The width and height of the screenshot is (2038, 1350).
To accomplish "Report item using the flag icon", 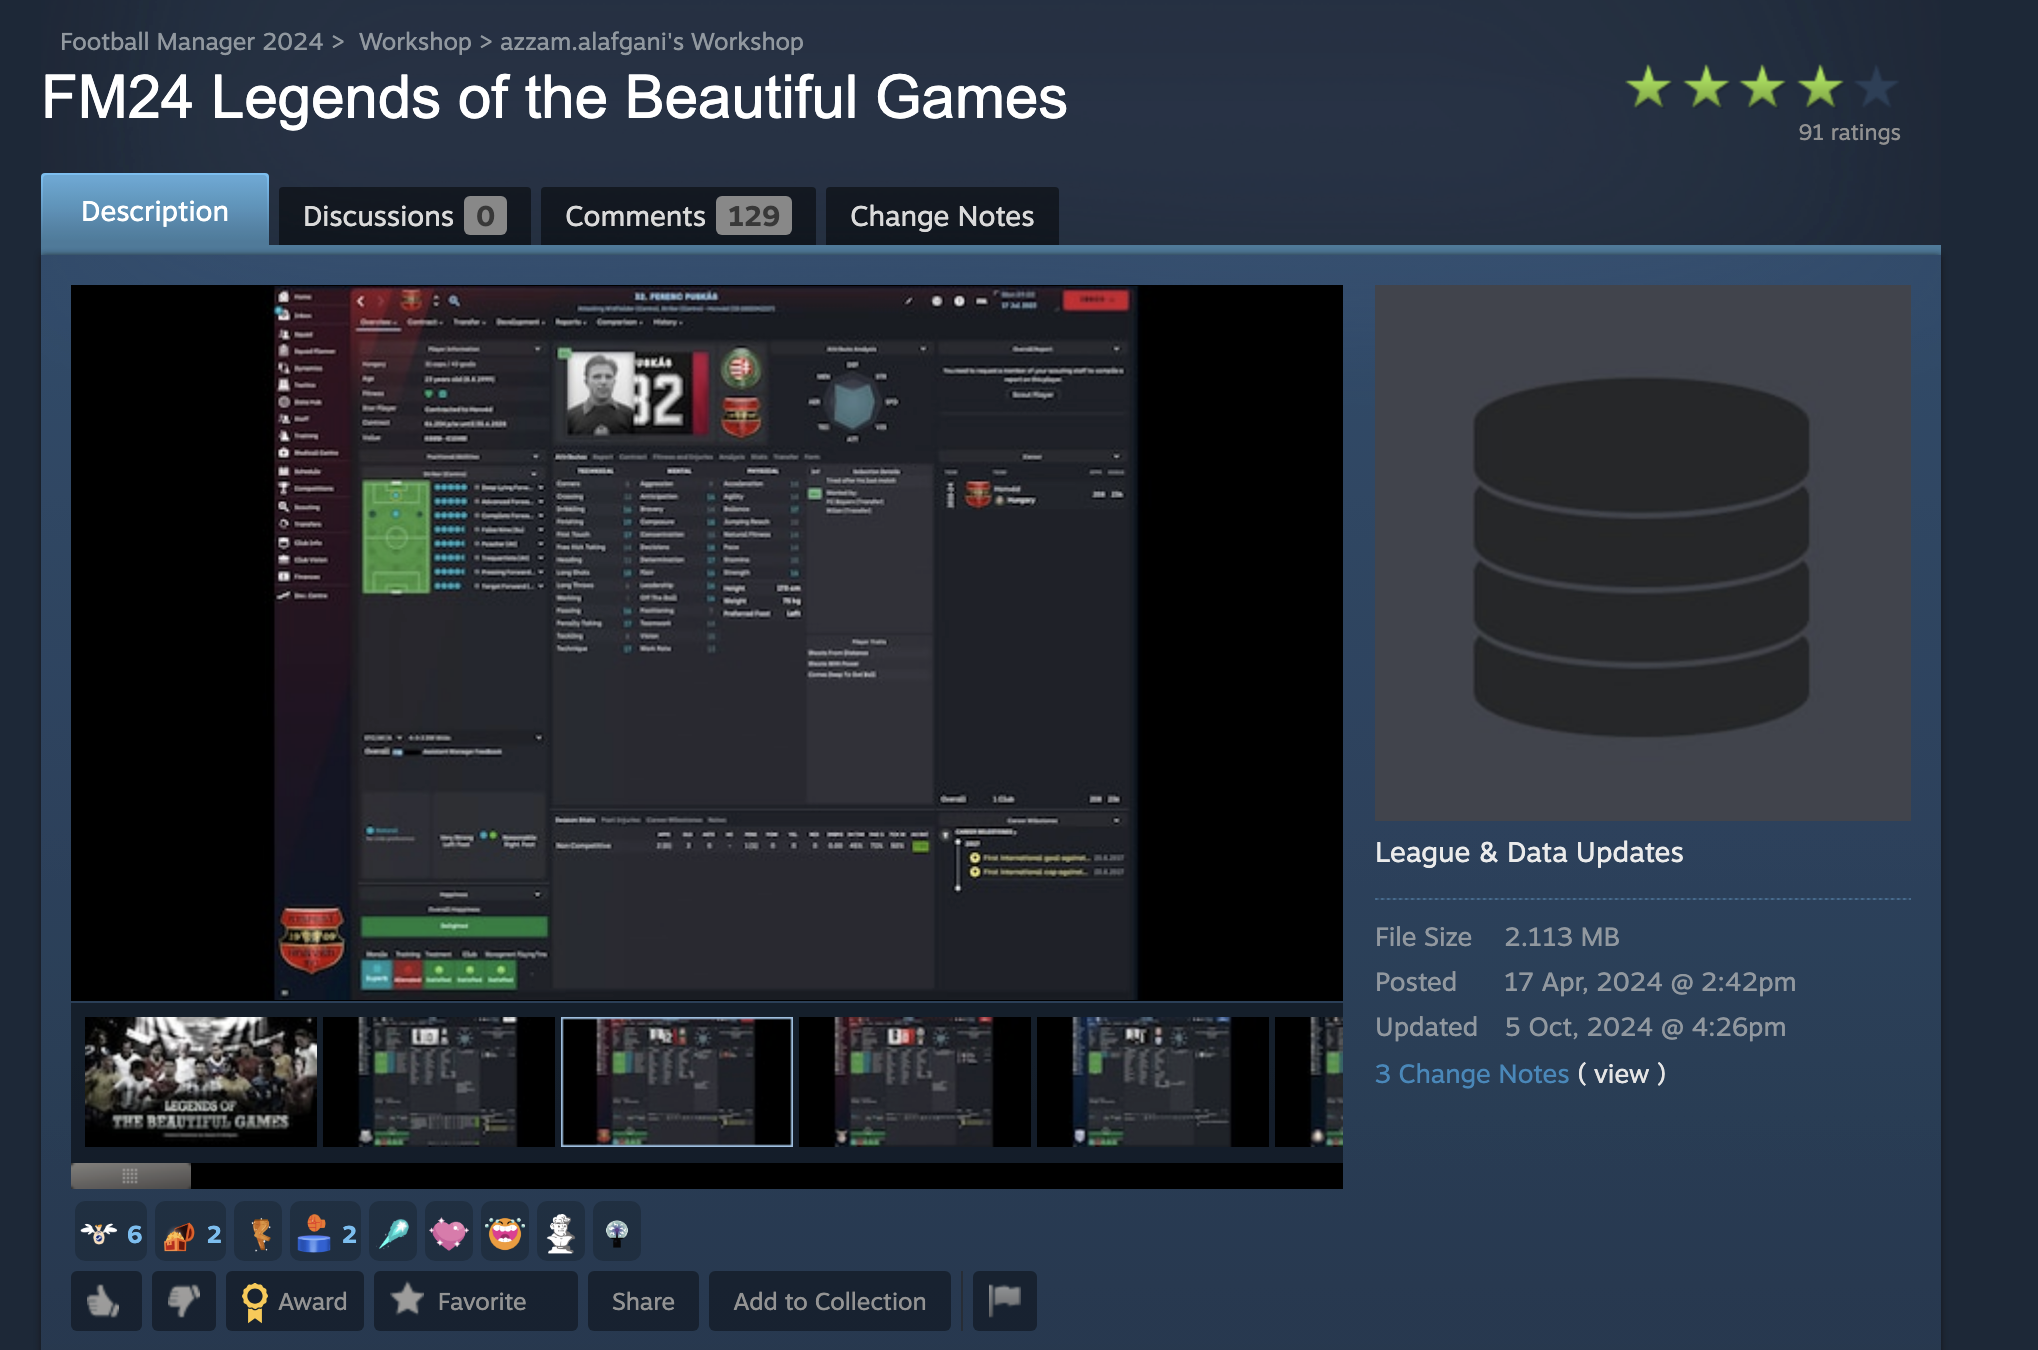I will point(1005,1301).
